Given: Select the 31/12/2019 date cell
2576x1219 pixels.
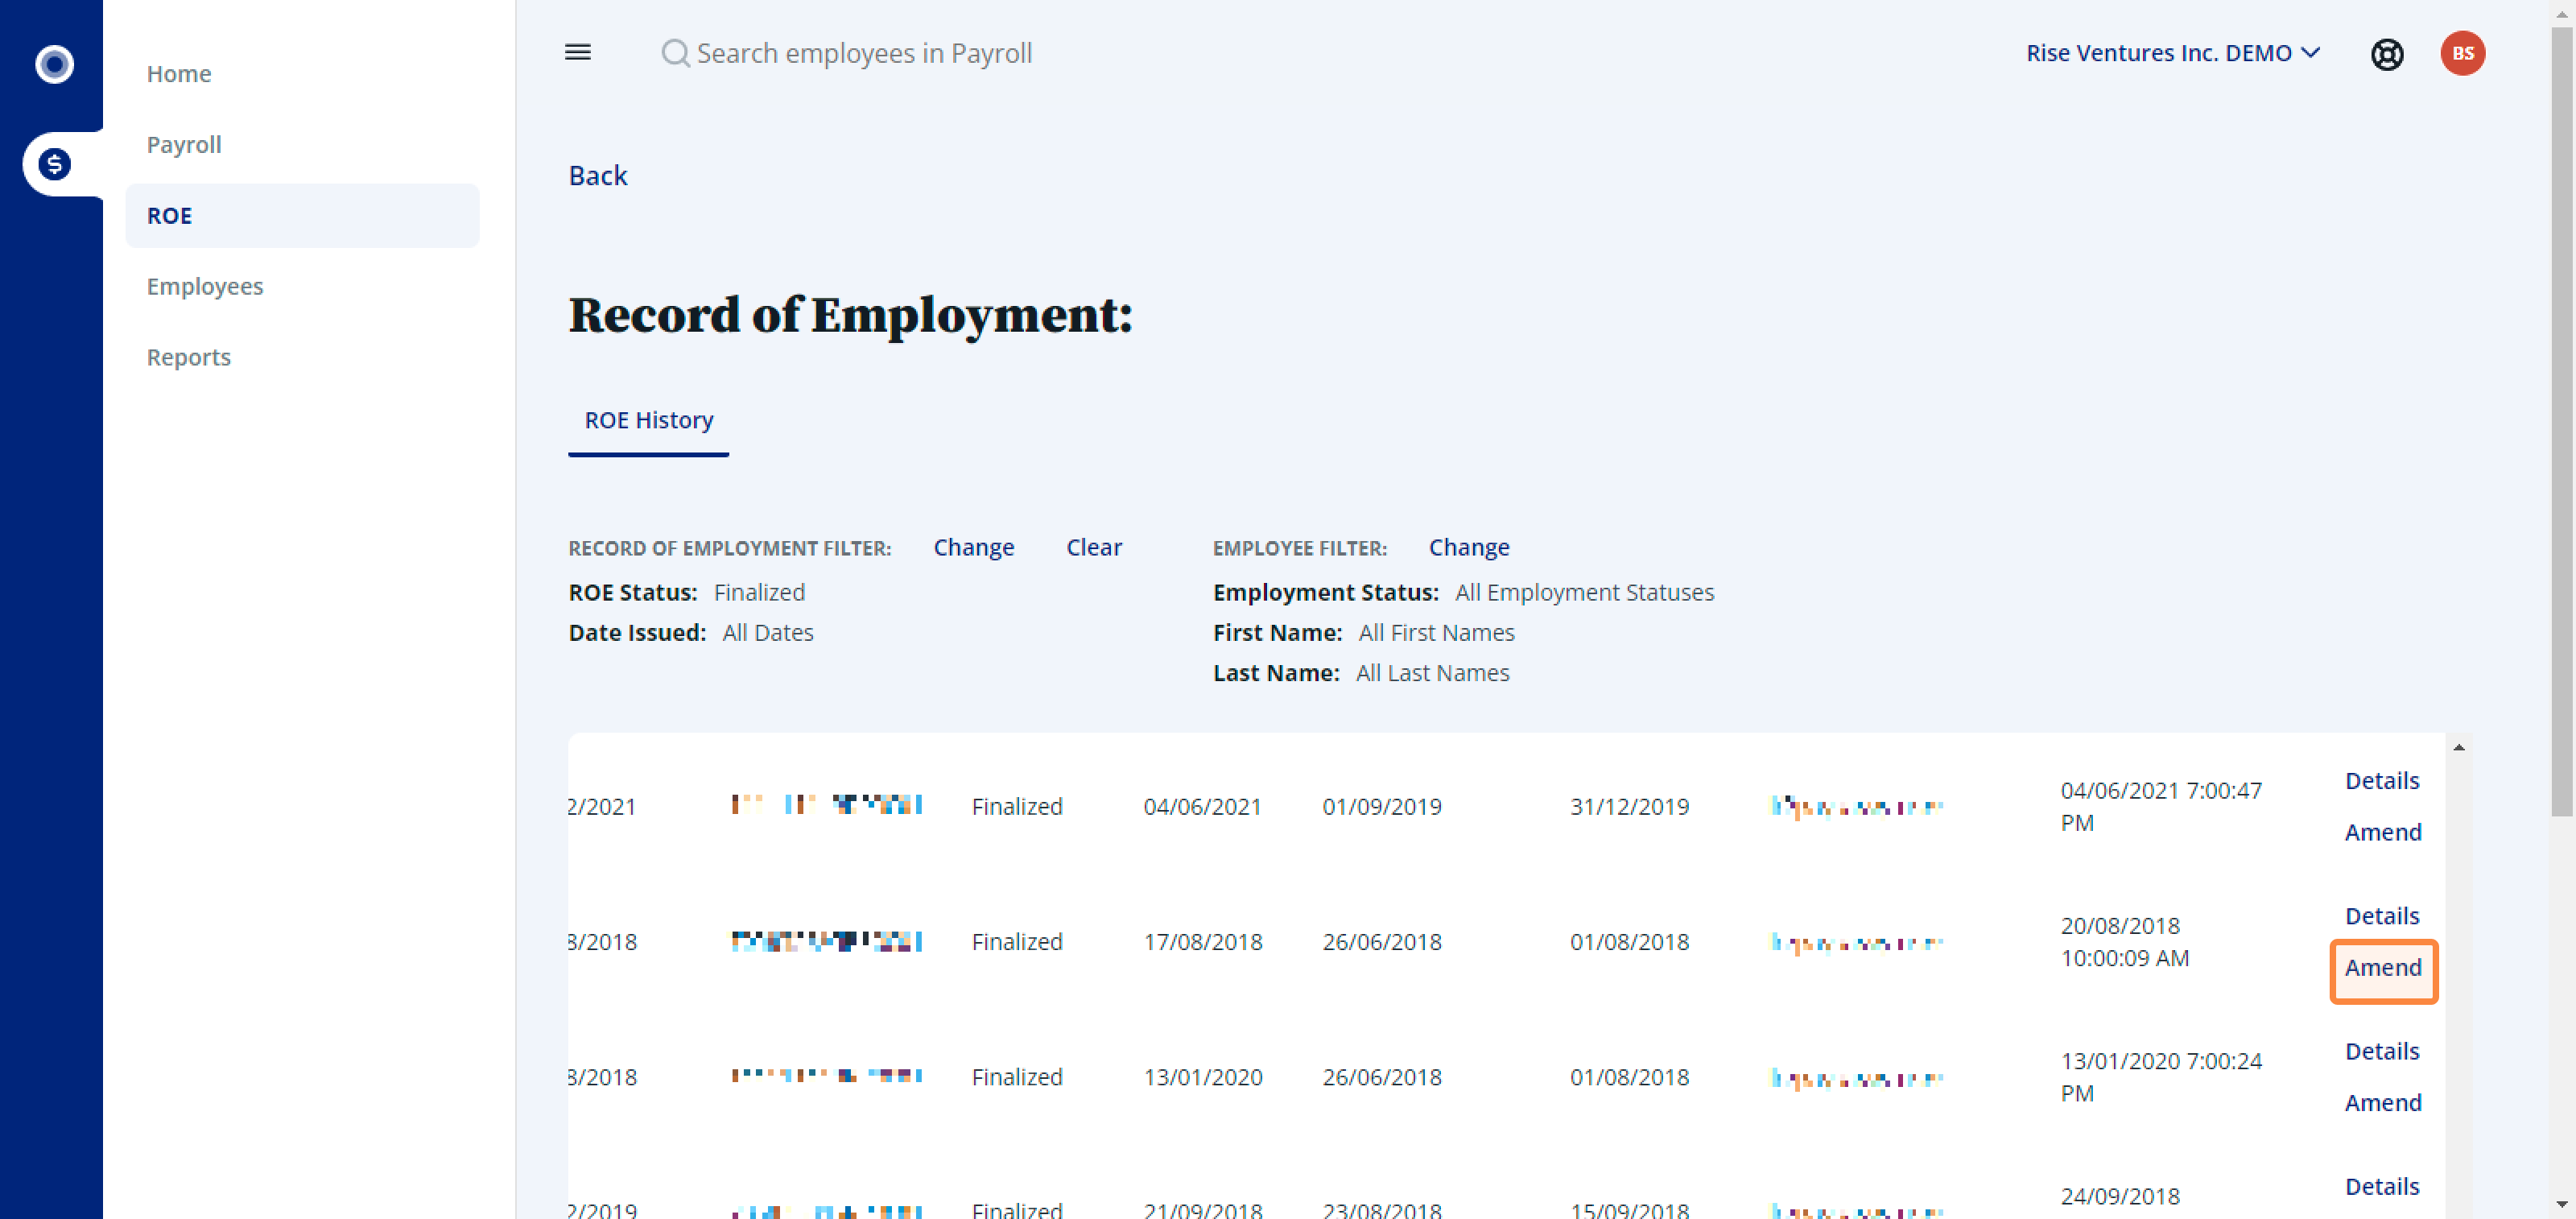Looking at the screenshot, I should (1629, 807).
